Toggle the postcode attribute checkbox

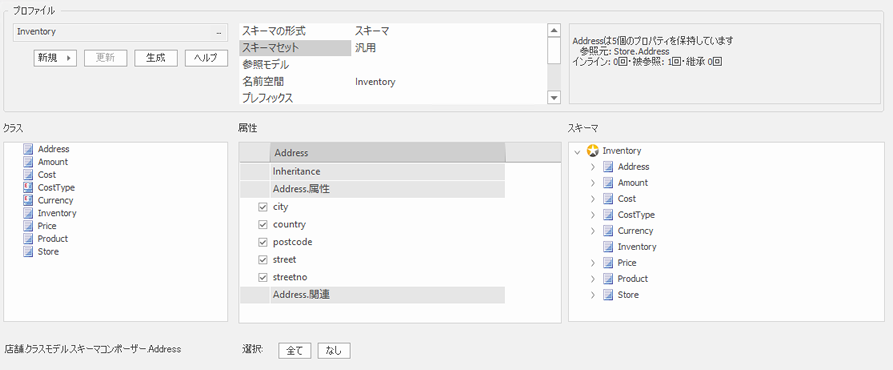tap(263, 242)
